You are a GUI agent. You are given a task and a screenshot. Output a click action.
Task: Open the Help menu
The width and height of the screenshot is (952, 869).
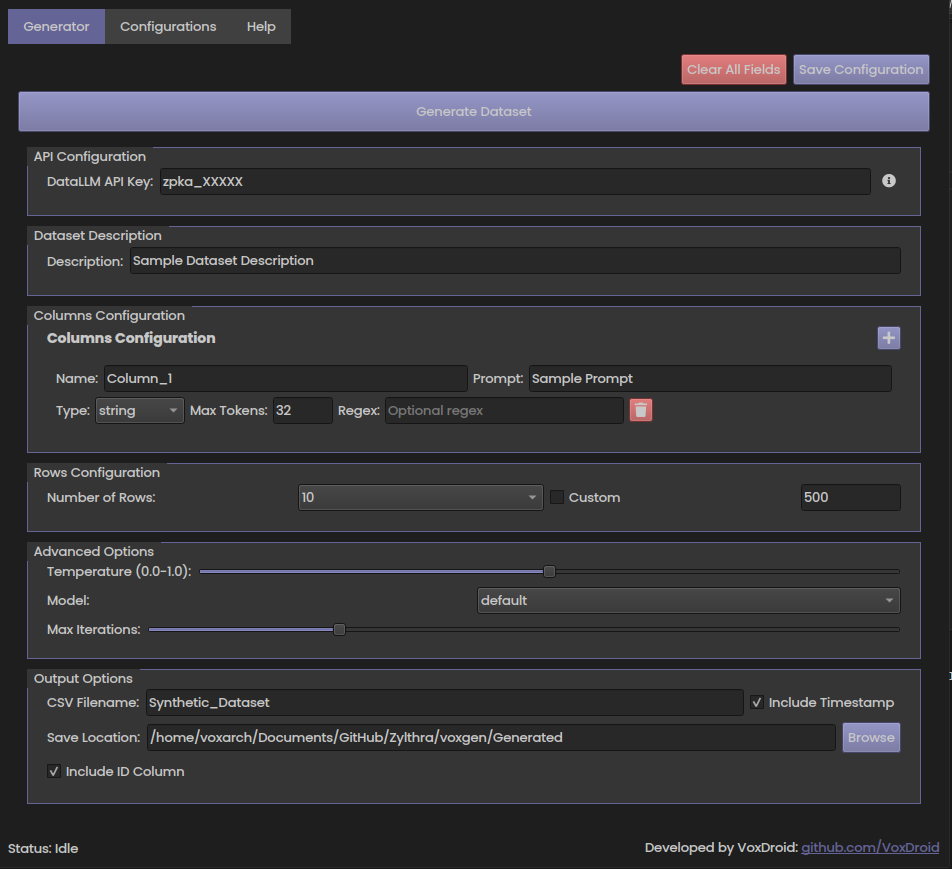tap(260, 26)
